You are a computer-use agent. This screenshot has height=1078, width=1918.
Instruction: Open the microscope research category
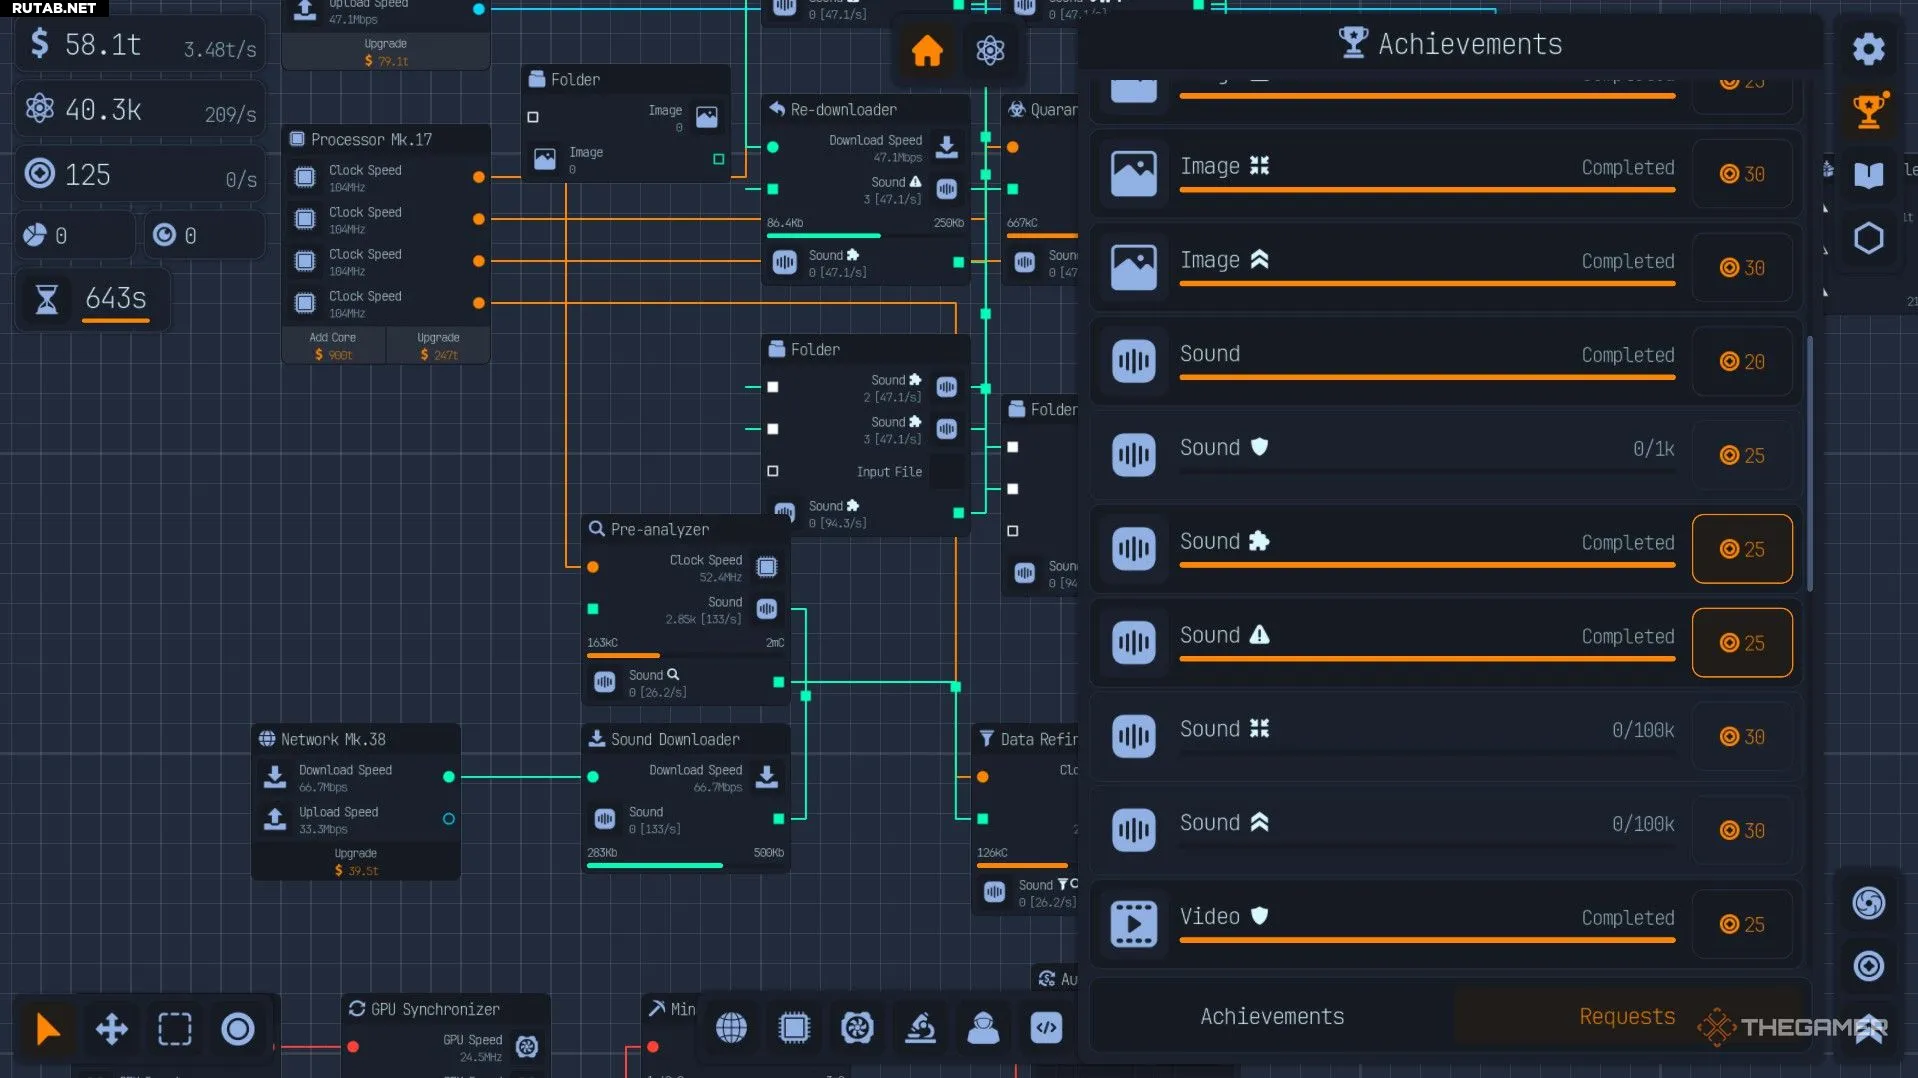pyautogui.click(x=920, y=1027)
